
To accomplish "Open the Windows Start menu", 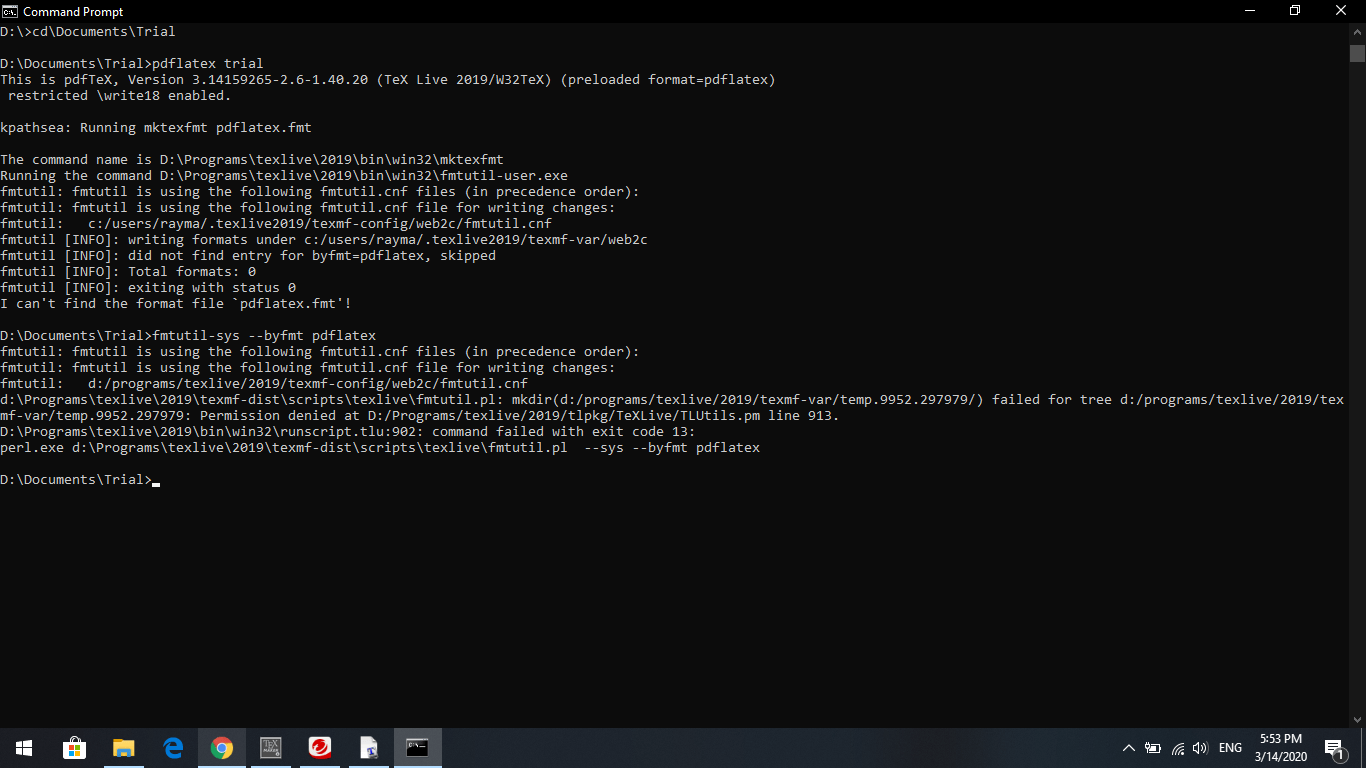I will [22, 747].
